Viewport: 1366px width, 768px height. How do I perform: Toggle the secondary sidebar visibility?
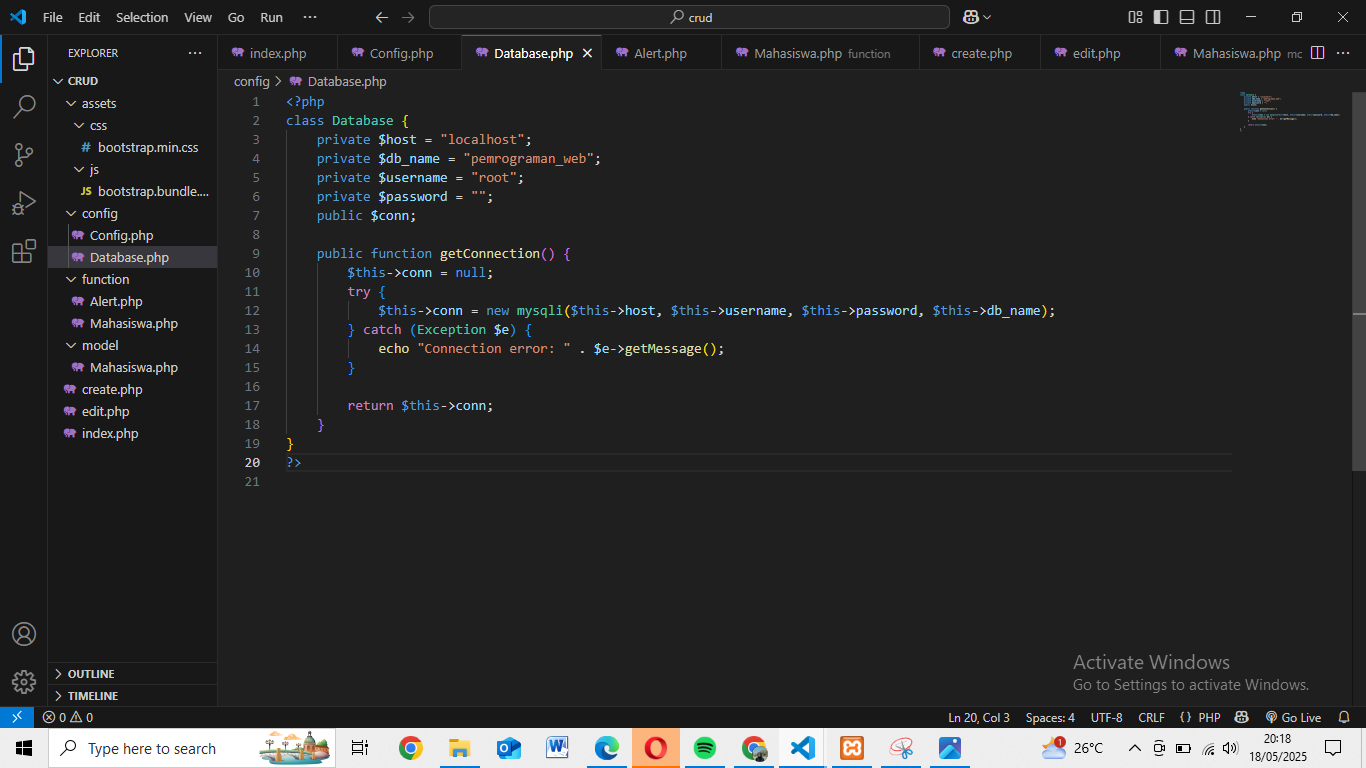[1212, 17]
